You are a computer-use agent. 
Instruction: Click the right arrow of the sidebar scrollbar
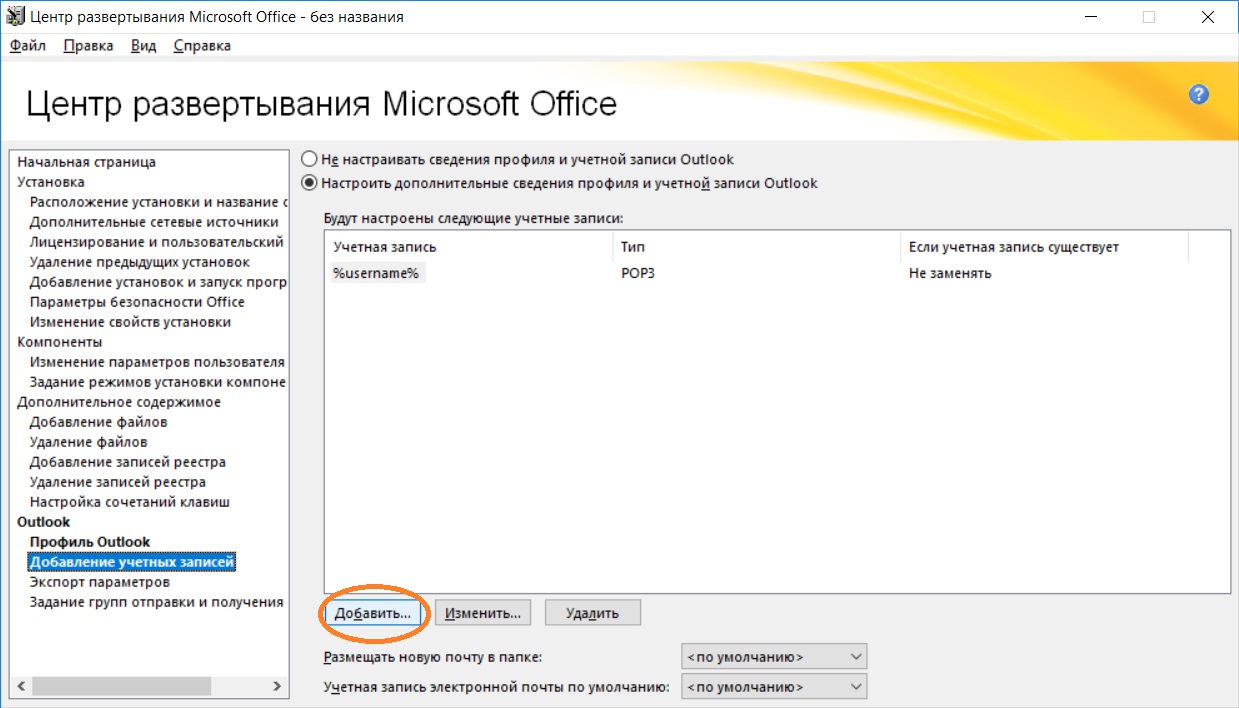point(278,687)
